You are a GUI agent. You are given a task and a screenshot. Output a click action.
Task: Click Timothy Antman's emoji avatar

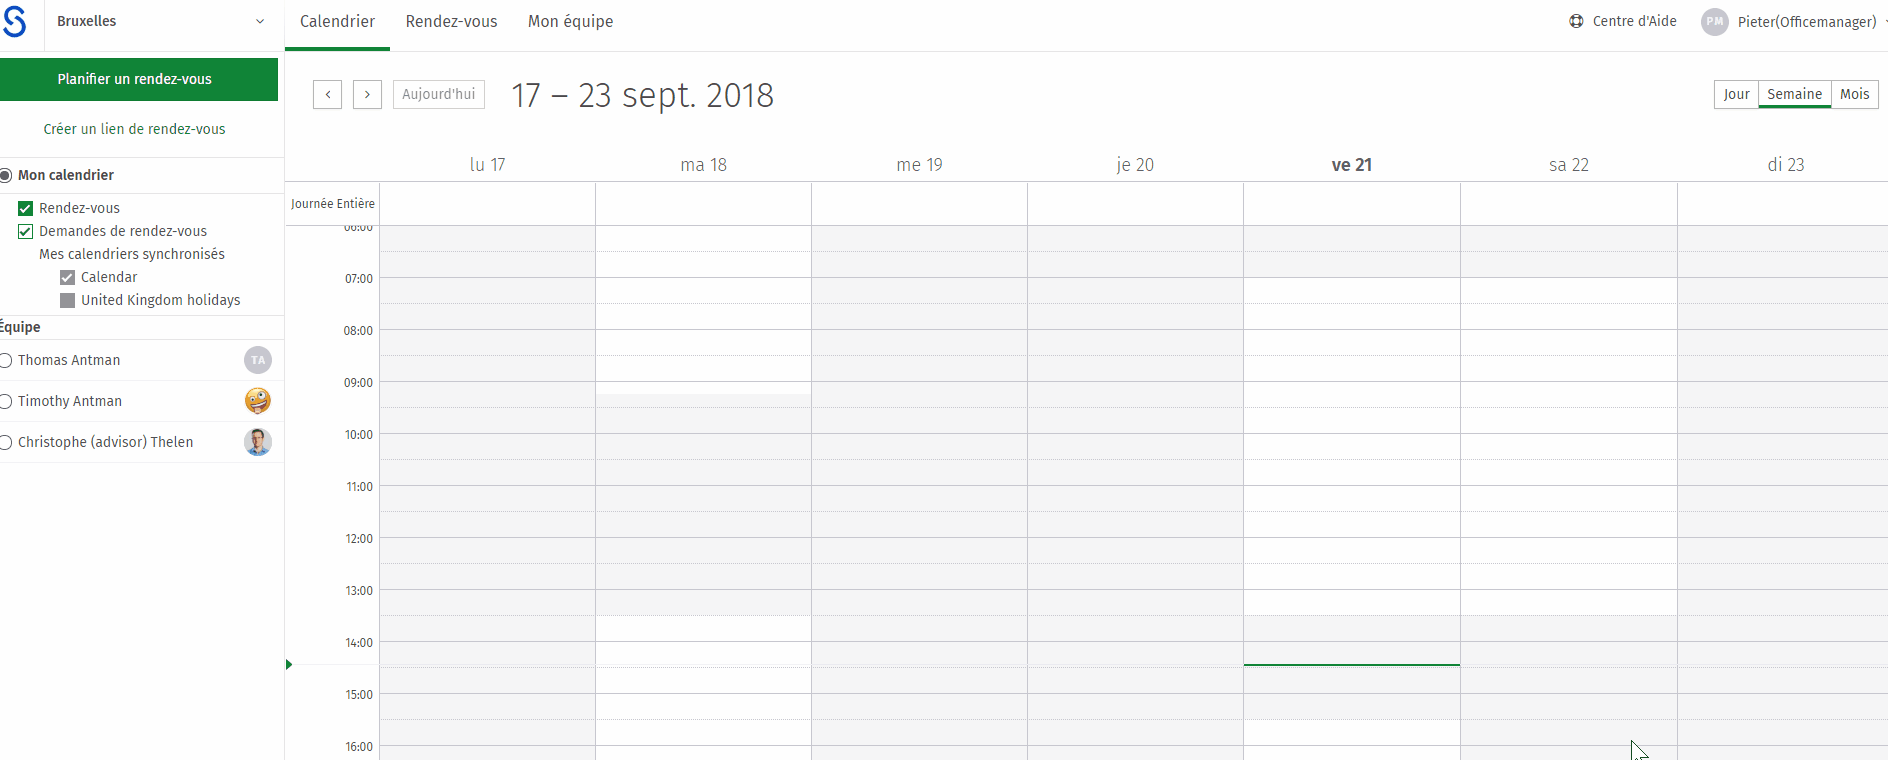[x=258, y=401]
